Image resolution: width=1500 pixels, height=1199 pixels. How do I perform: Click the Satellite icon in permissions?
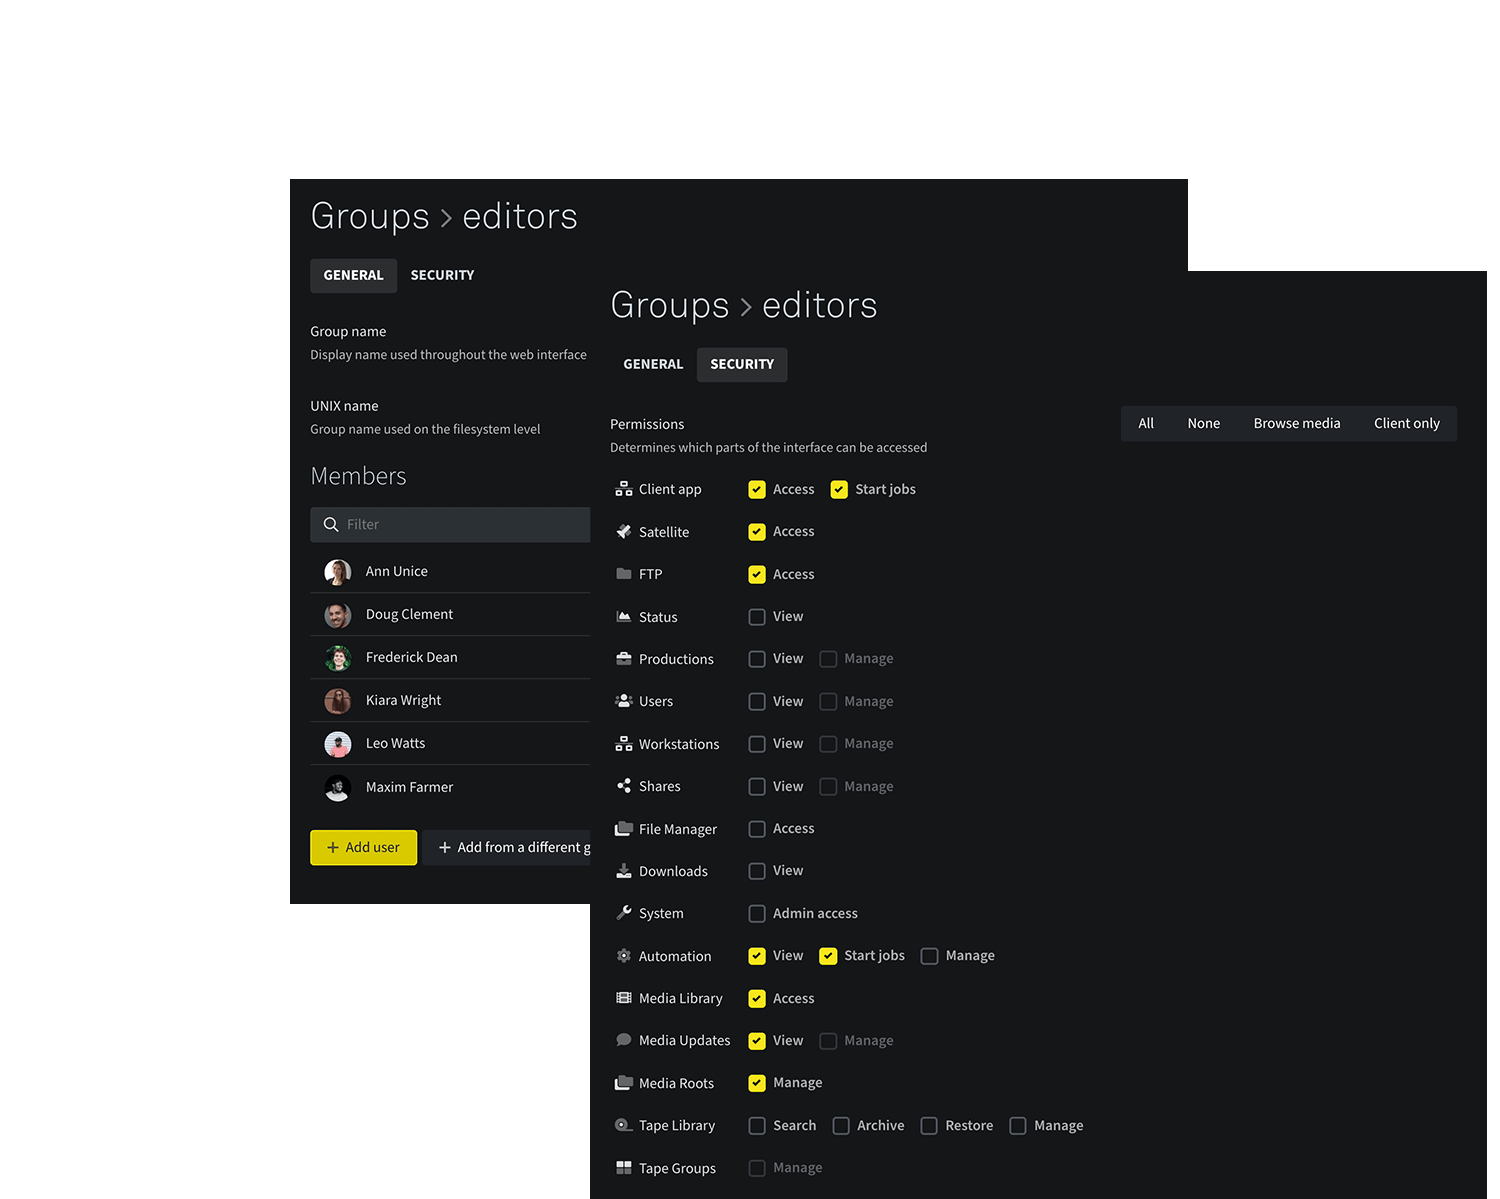coord(624,532)
